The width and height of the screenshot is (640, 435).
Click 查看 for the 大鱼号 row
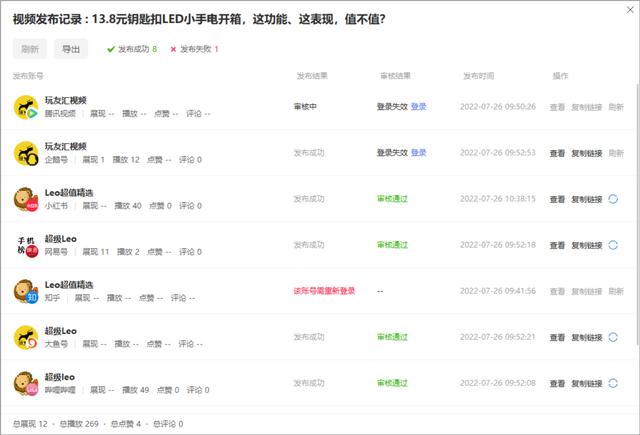coord(557,337)
